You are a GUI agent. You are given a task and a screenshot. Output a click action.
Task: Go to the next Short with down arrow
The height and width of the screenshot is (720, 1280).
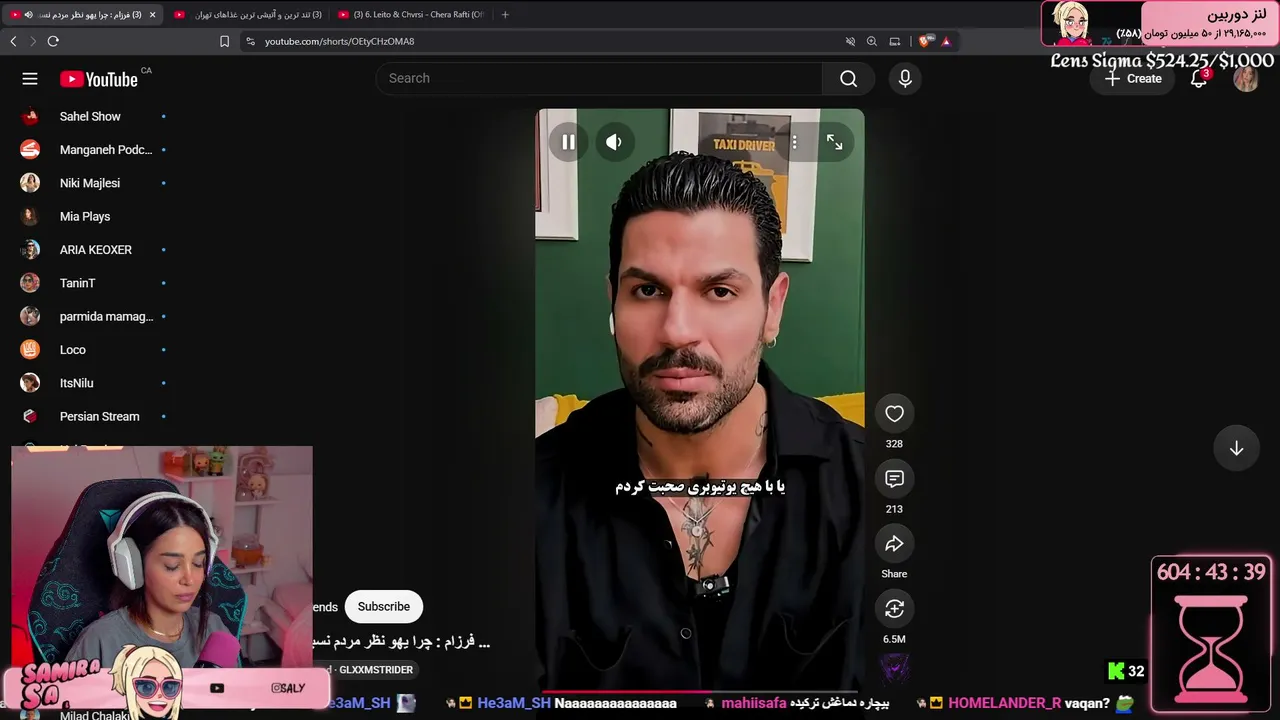click(x=1236, y=449)
